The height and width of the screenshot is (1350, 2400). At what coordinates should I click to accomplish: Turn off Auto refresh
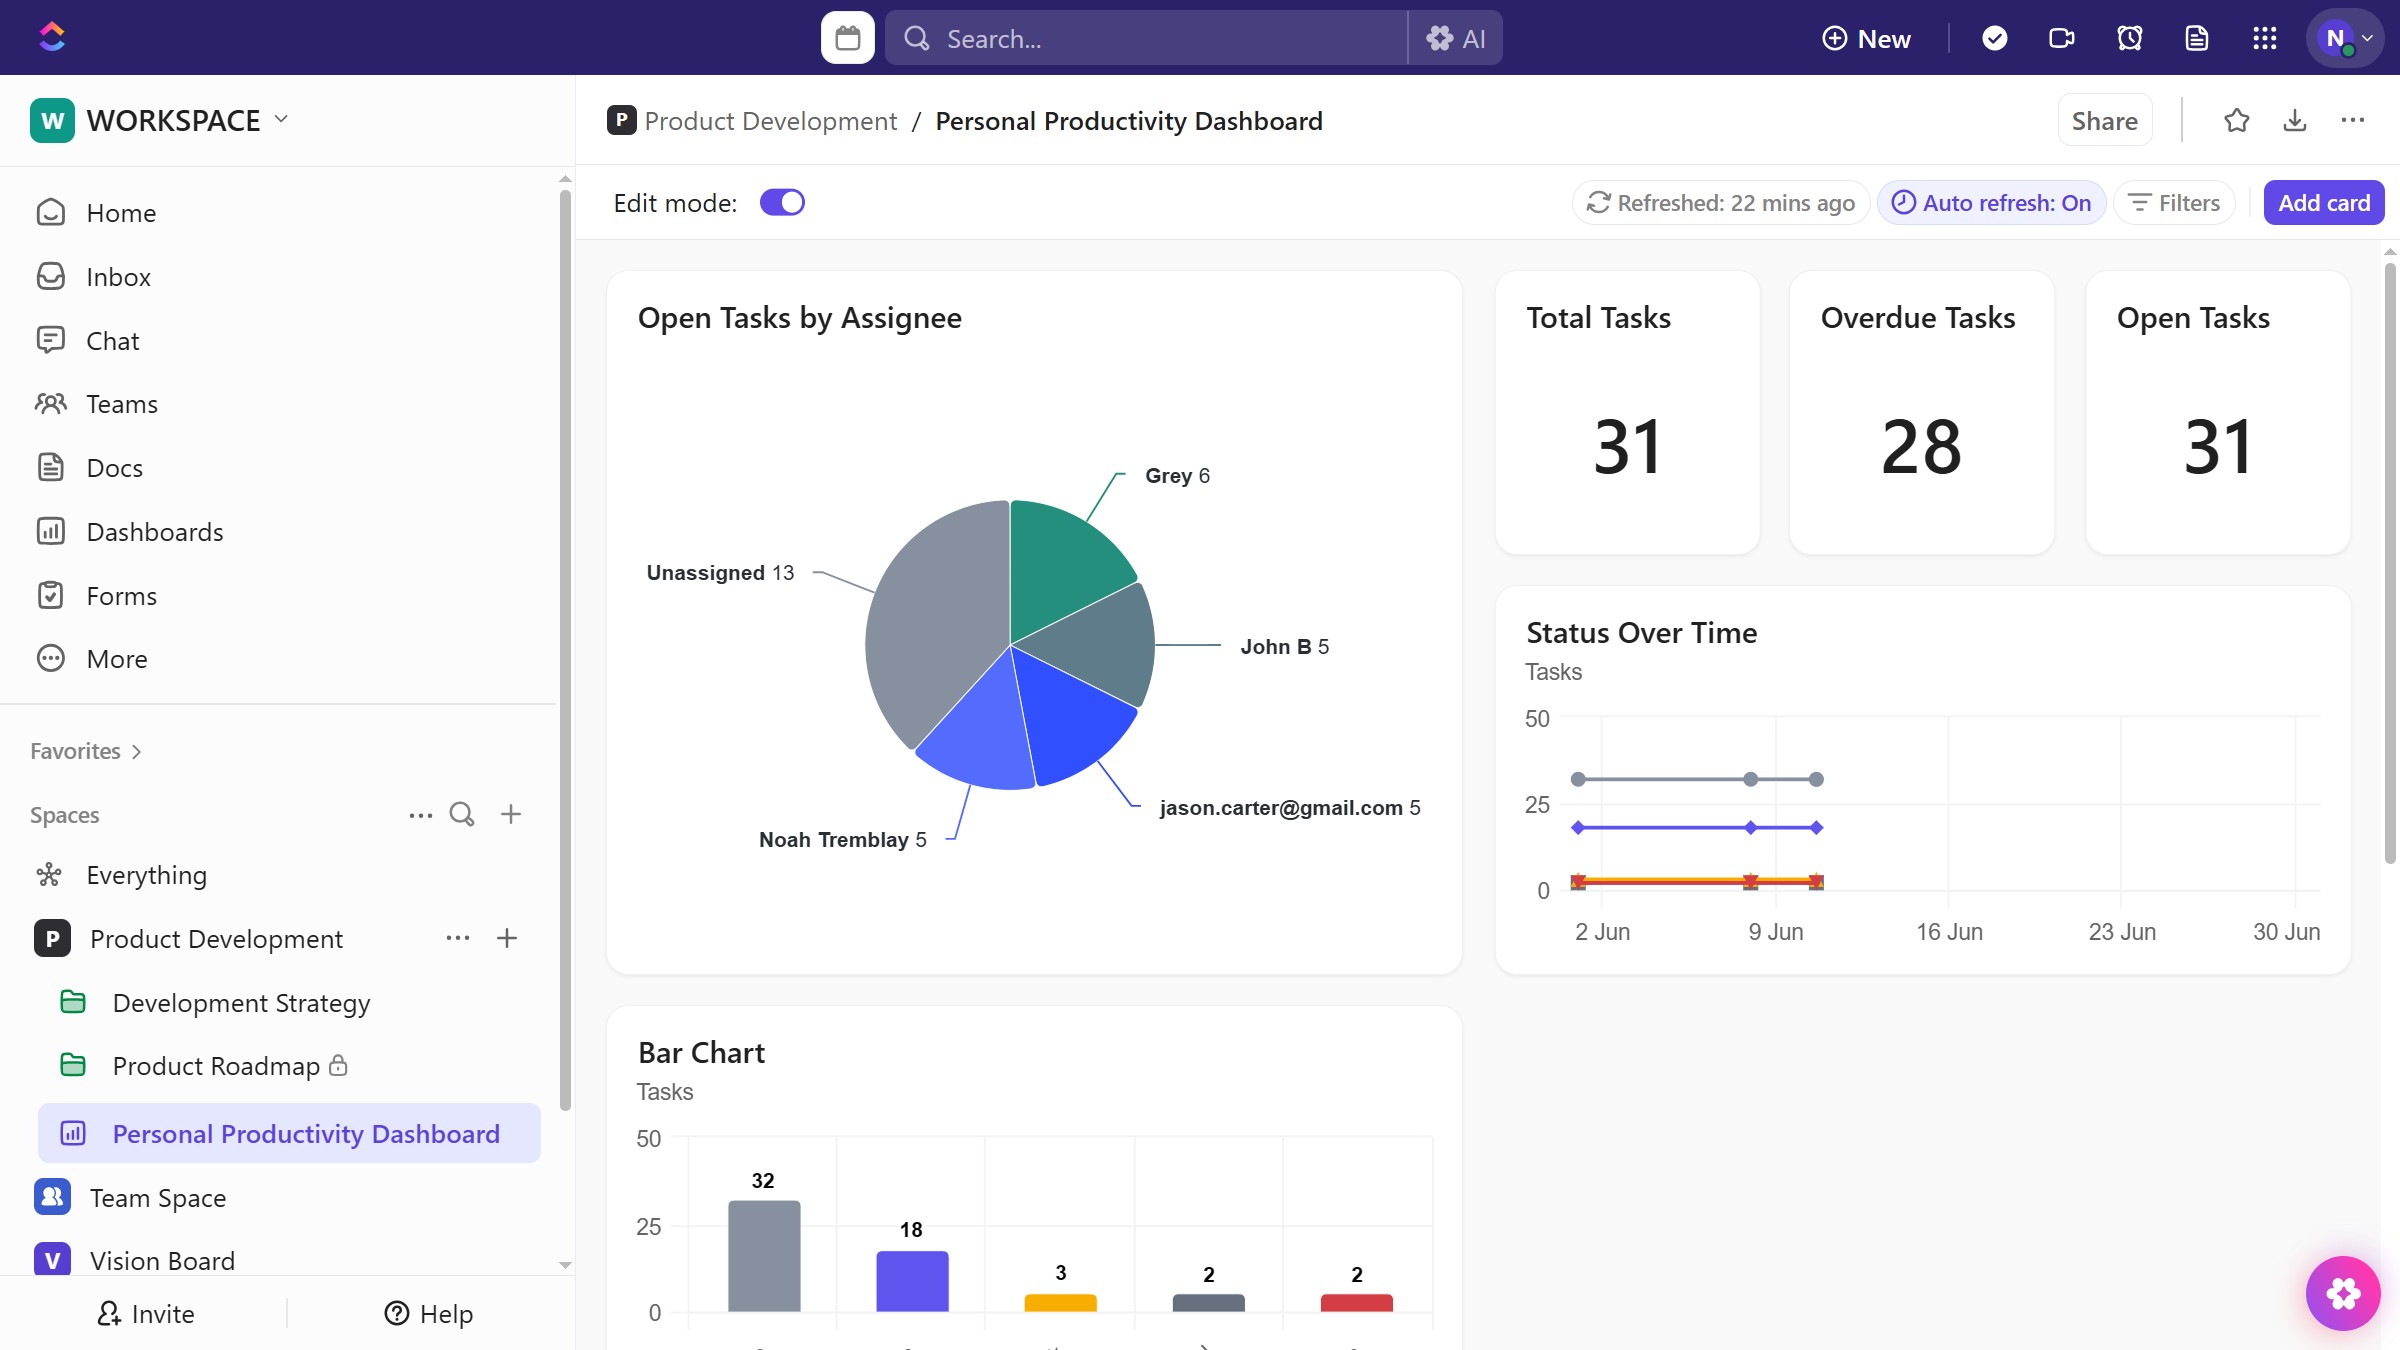(1990, 202)
